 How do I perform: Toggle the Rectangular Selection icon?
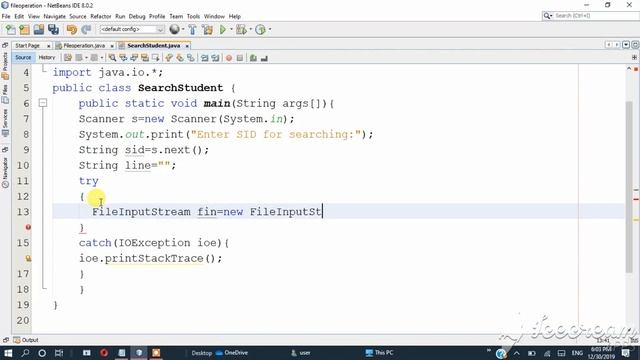click(x=156, y=58)
